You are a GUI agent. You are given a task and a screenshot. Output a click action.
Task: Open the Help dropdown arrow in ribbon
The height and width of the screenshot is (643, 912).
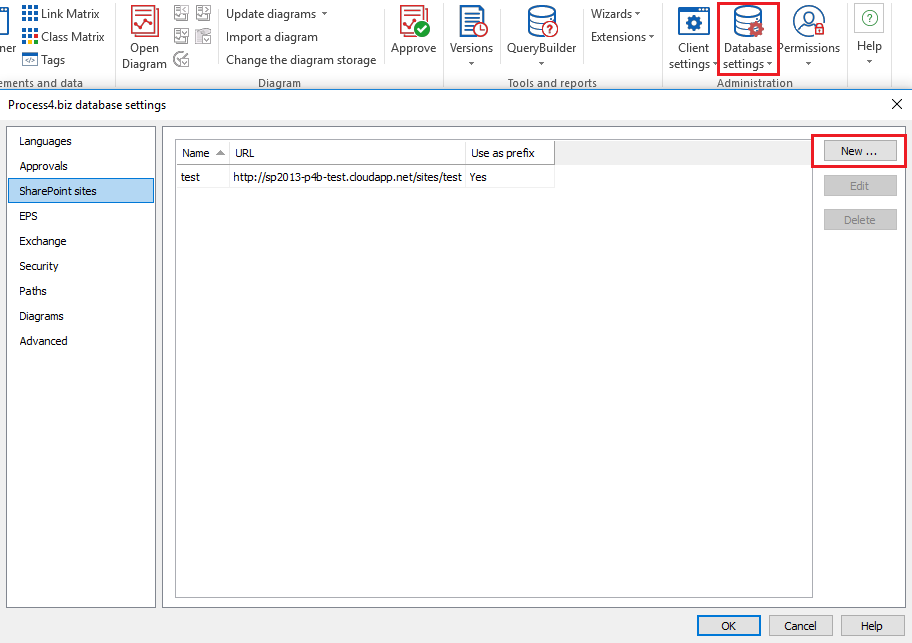869,62
